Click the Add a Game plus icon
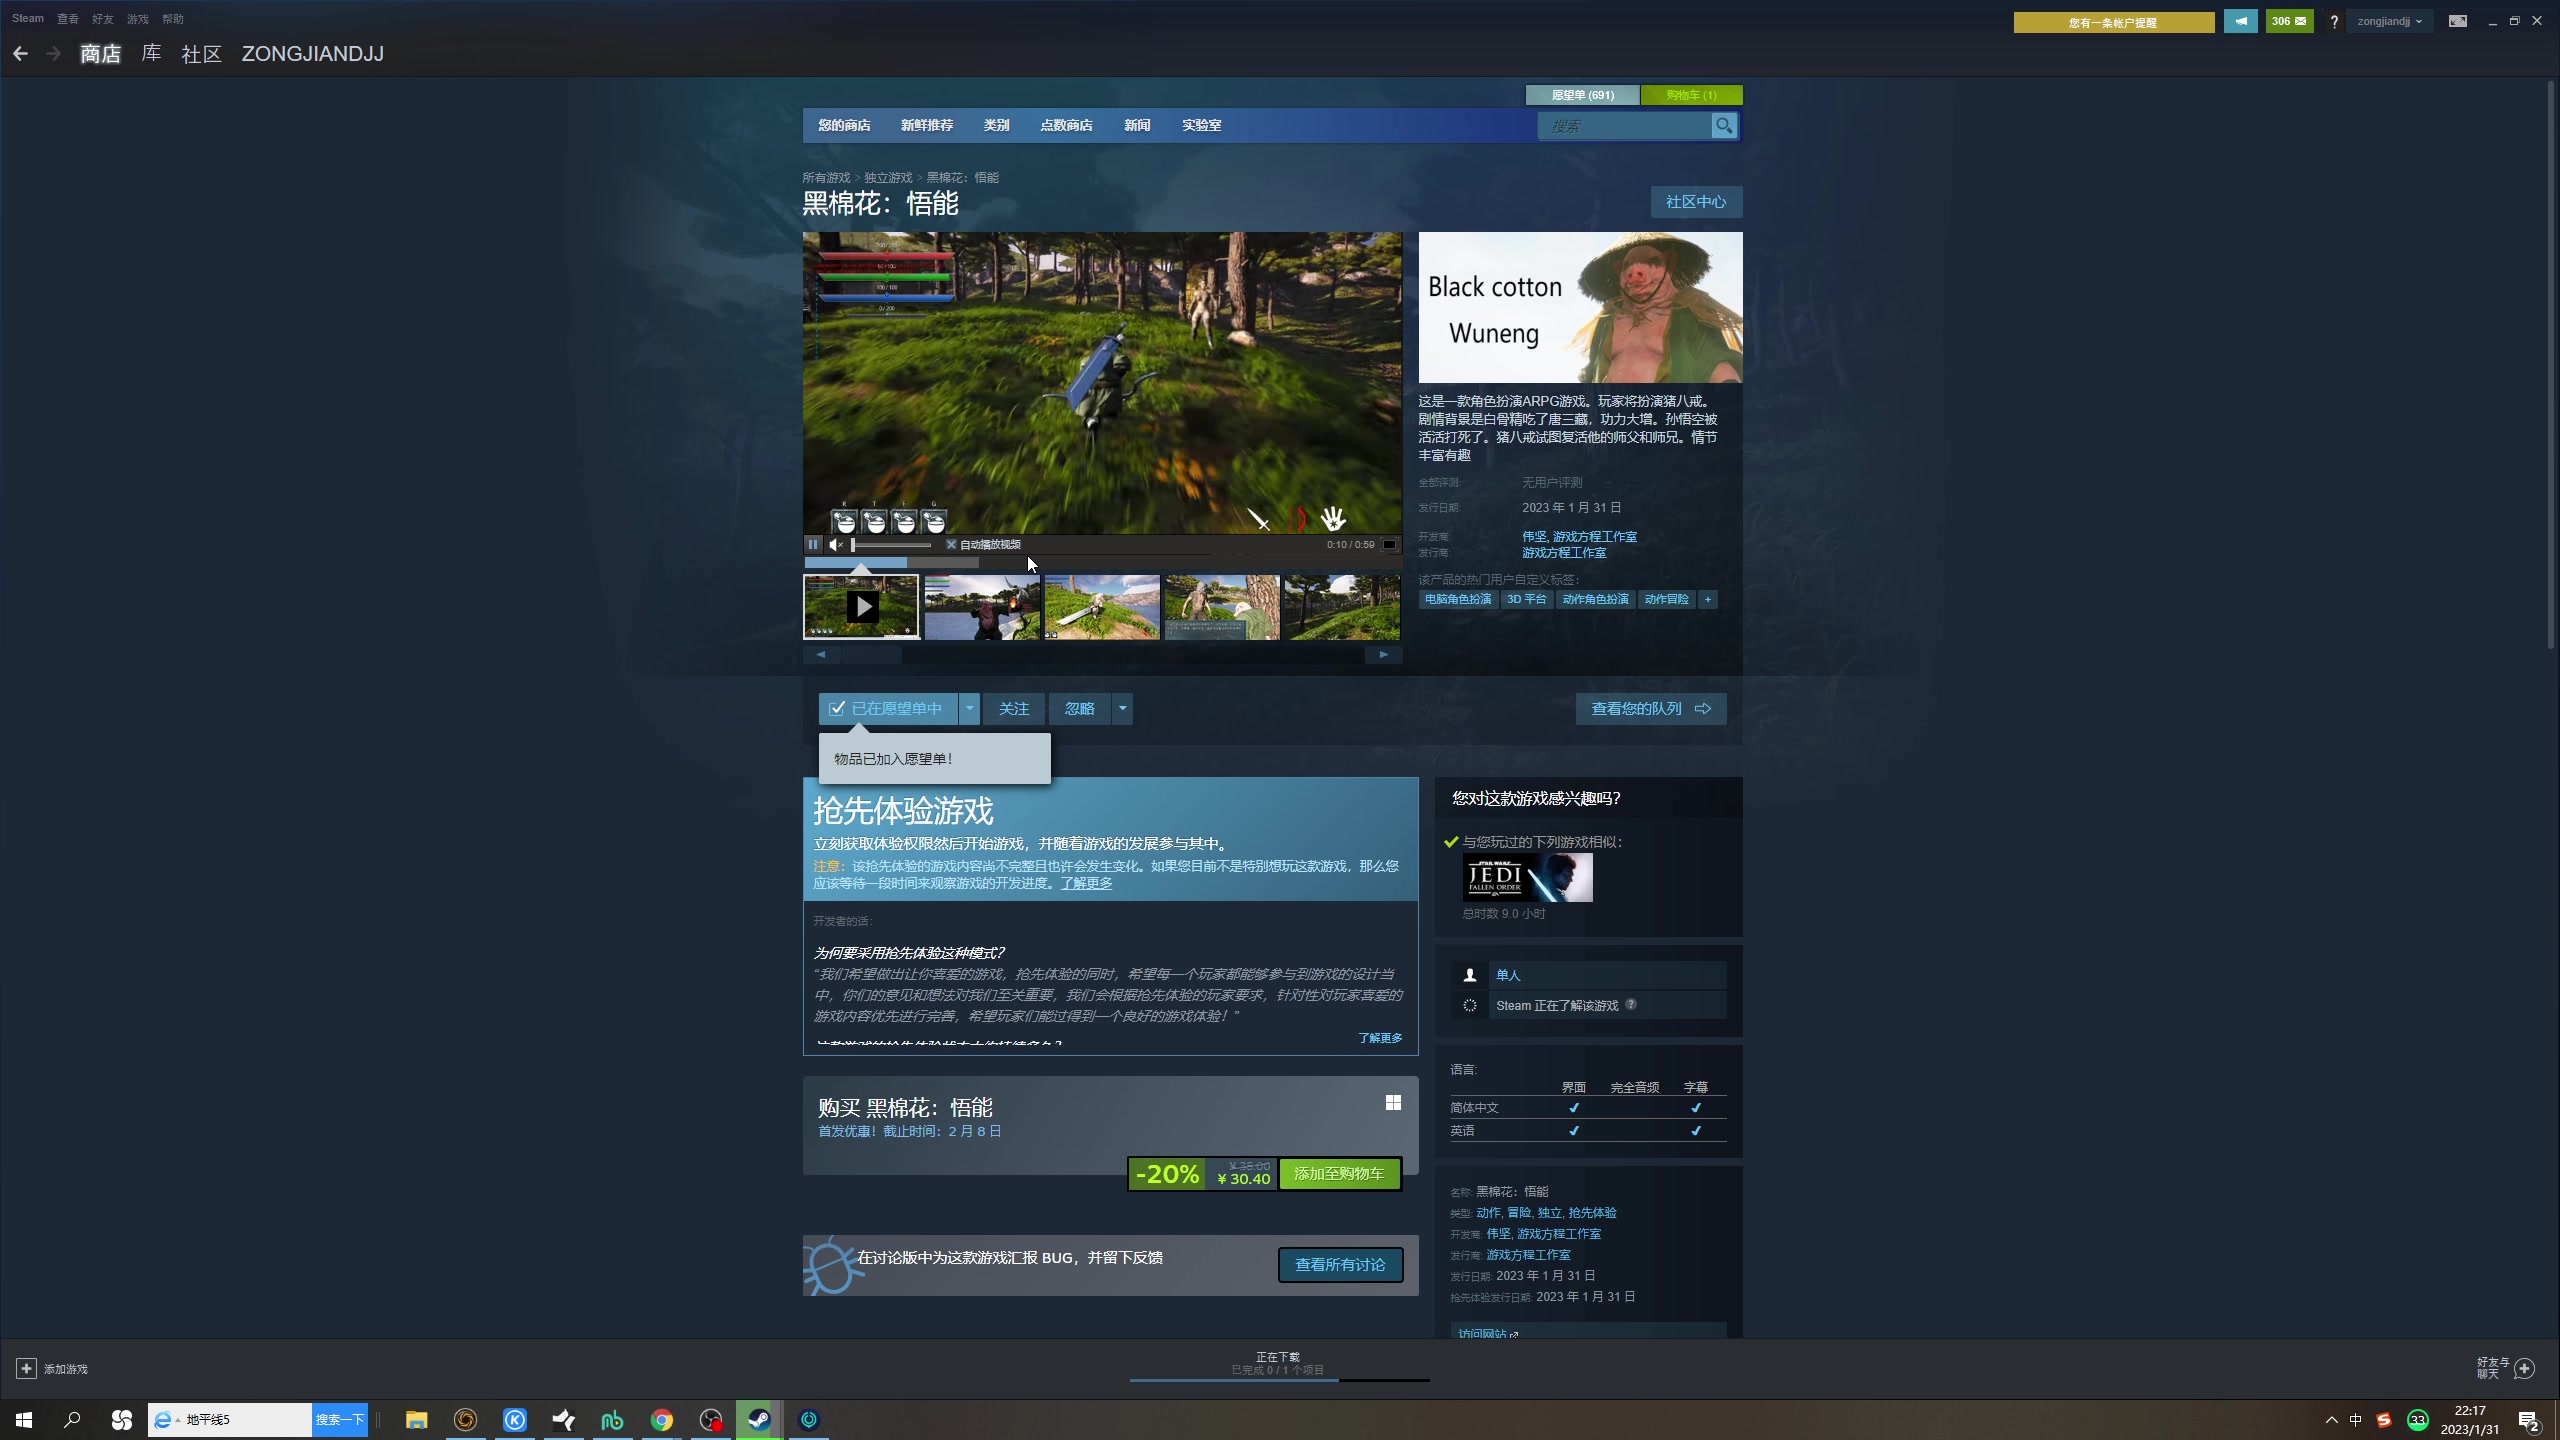Image resolution: width=2560 pixels, height=1440 pixels. pyautogui.click(x=26, y=1368)
